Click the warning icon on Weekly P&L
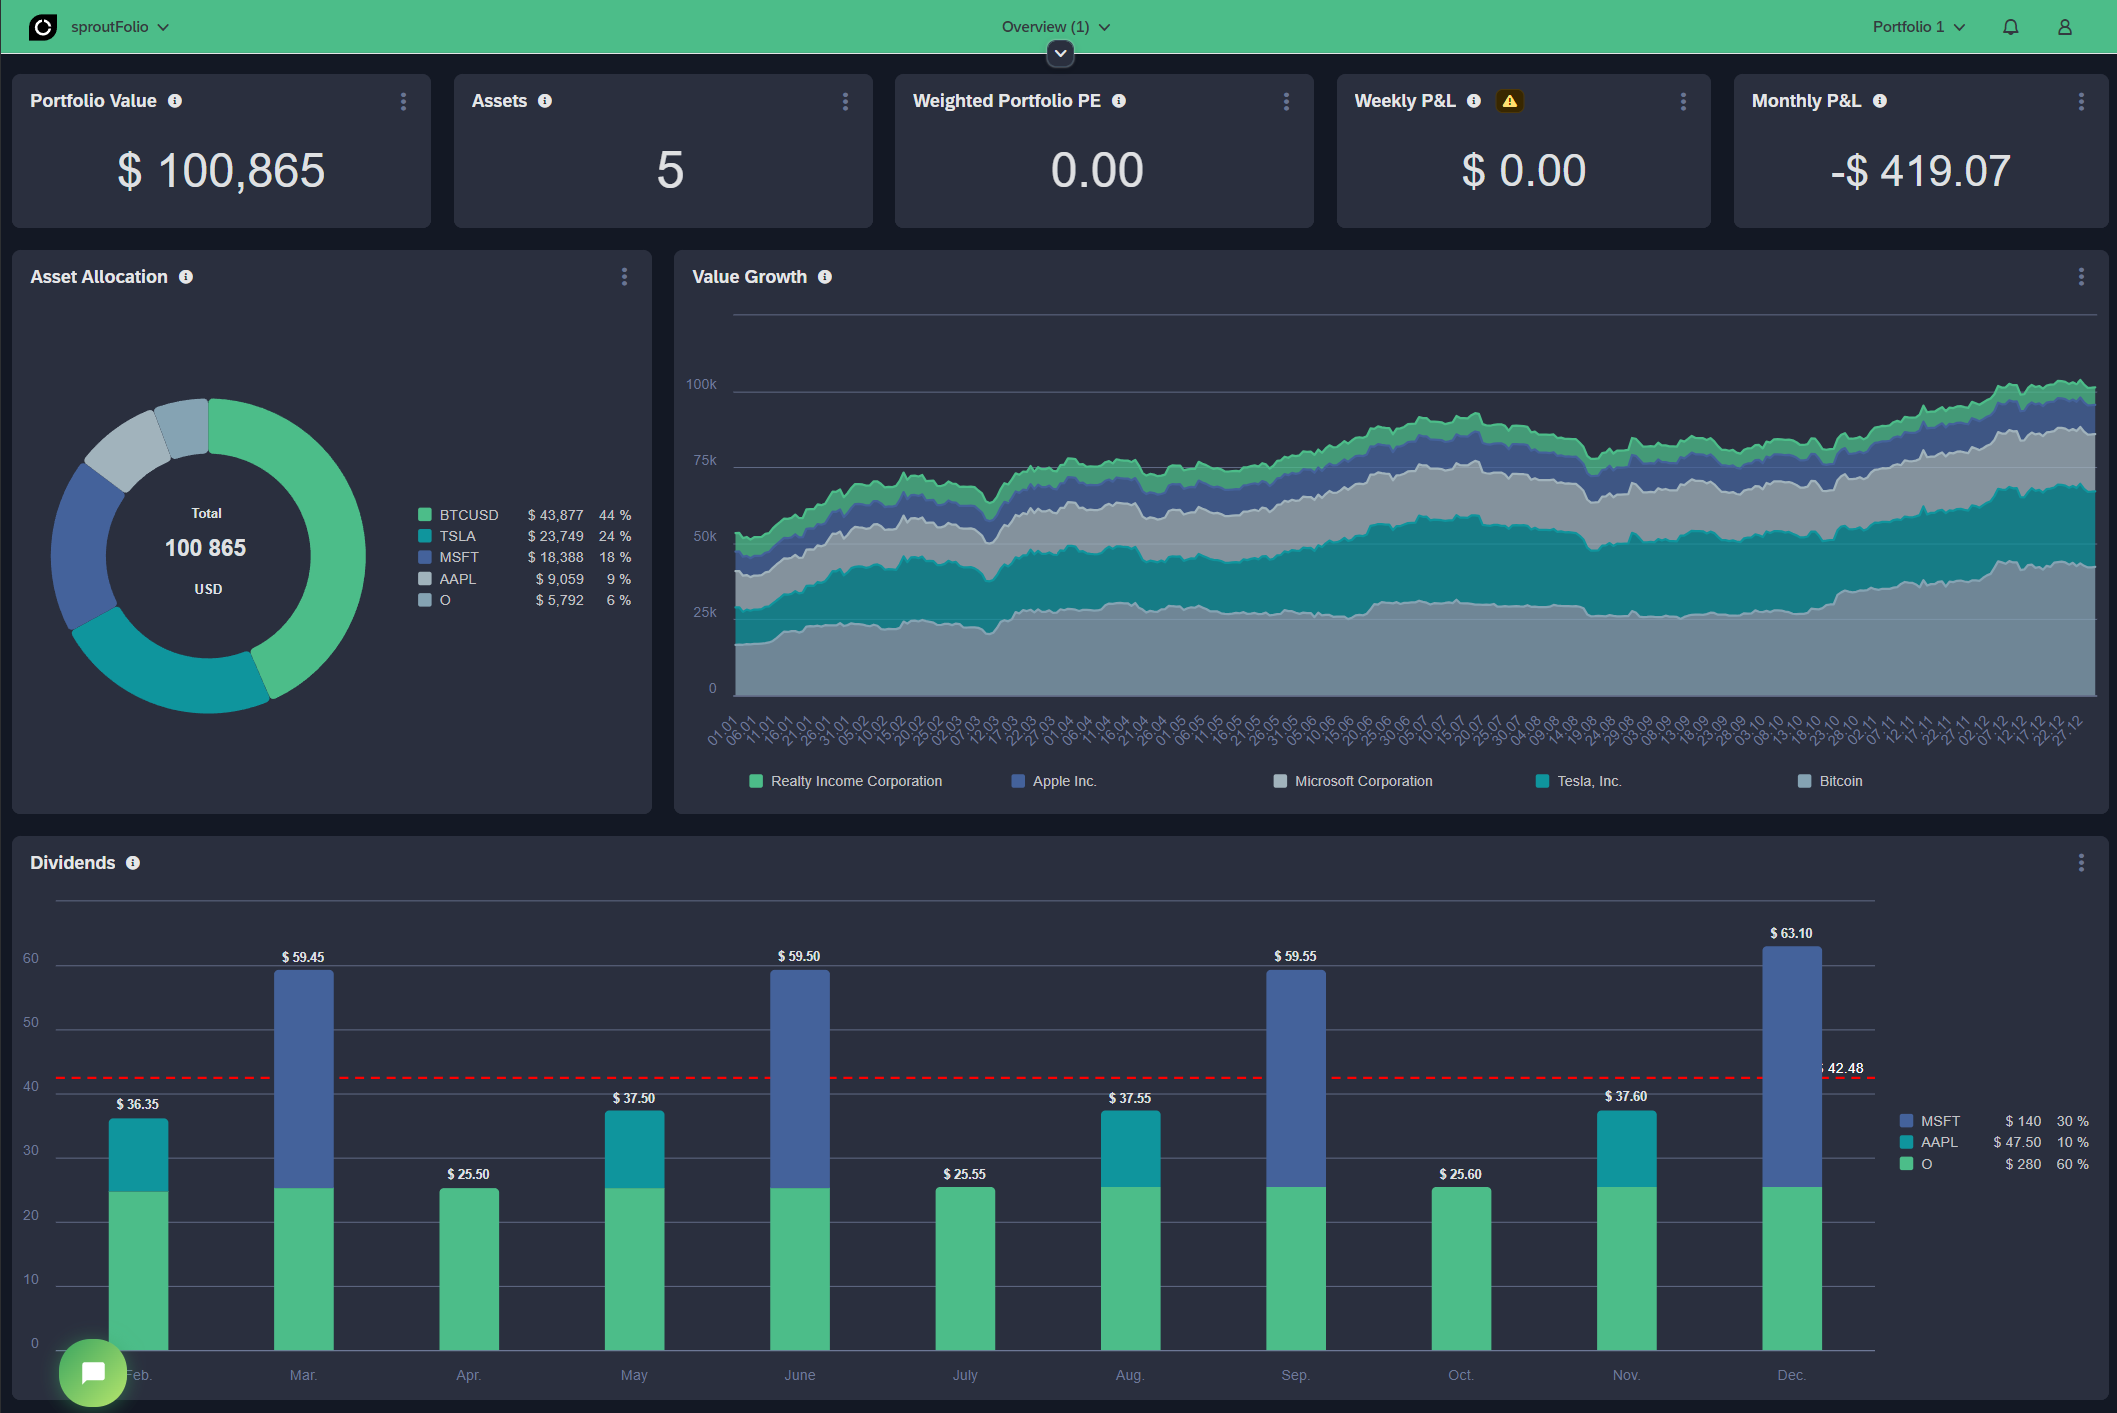 (1510, 100)
